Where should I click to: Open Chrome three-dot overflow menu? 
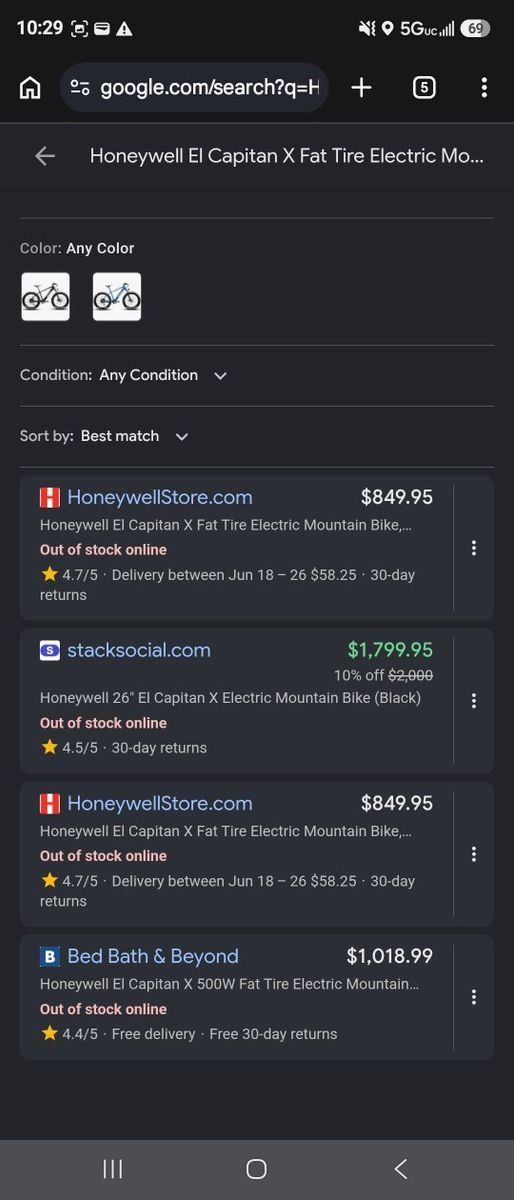[484, 88]
